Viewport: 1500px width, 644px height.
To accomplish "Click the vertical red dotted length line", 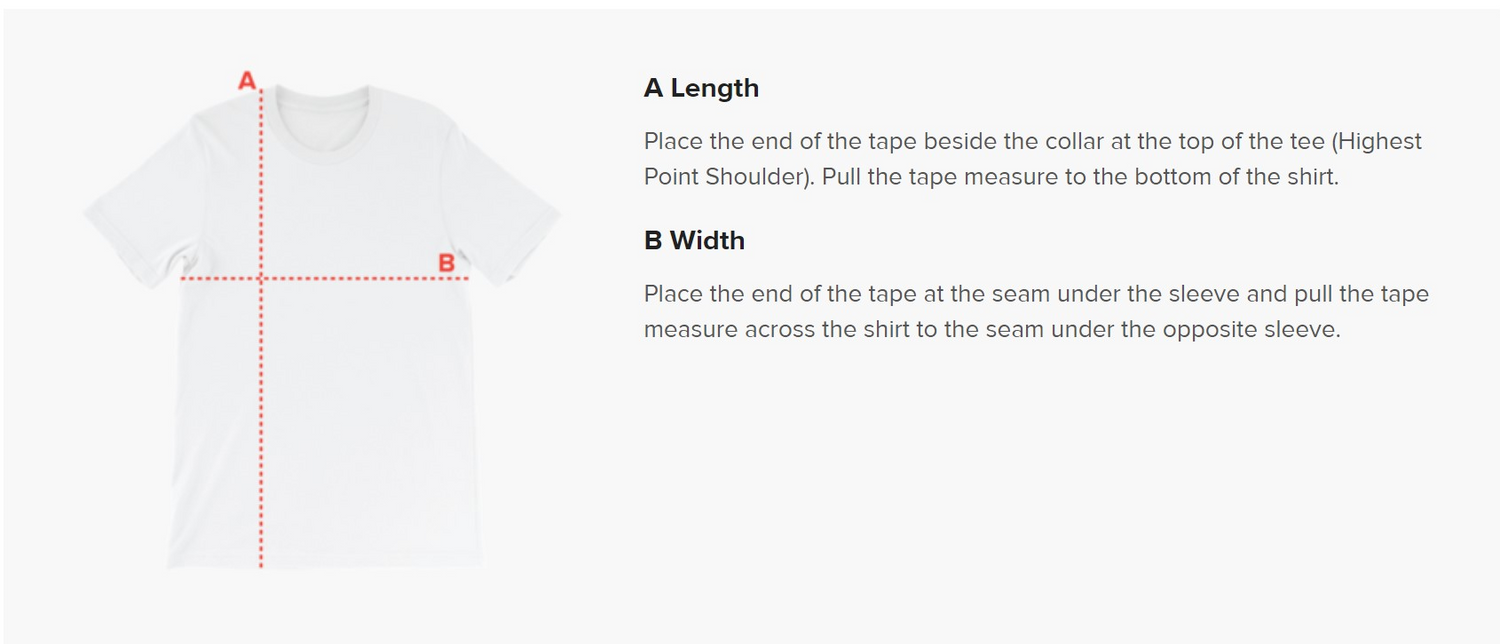I will [x=261, y=420].
